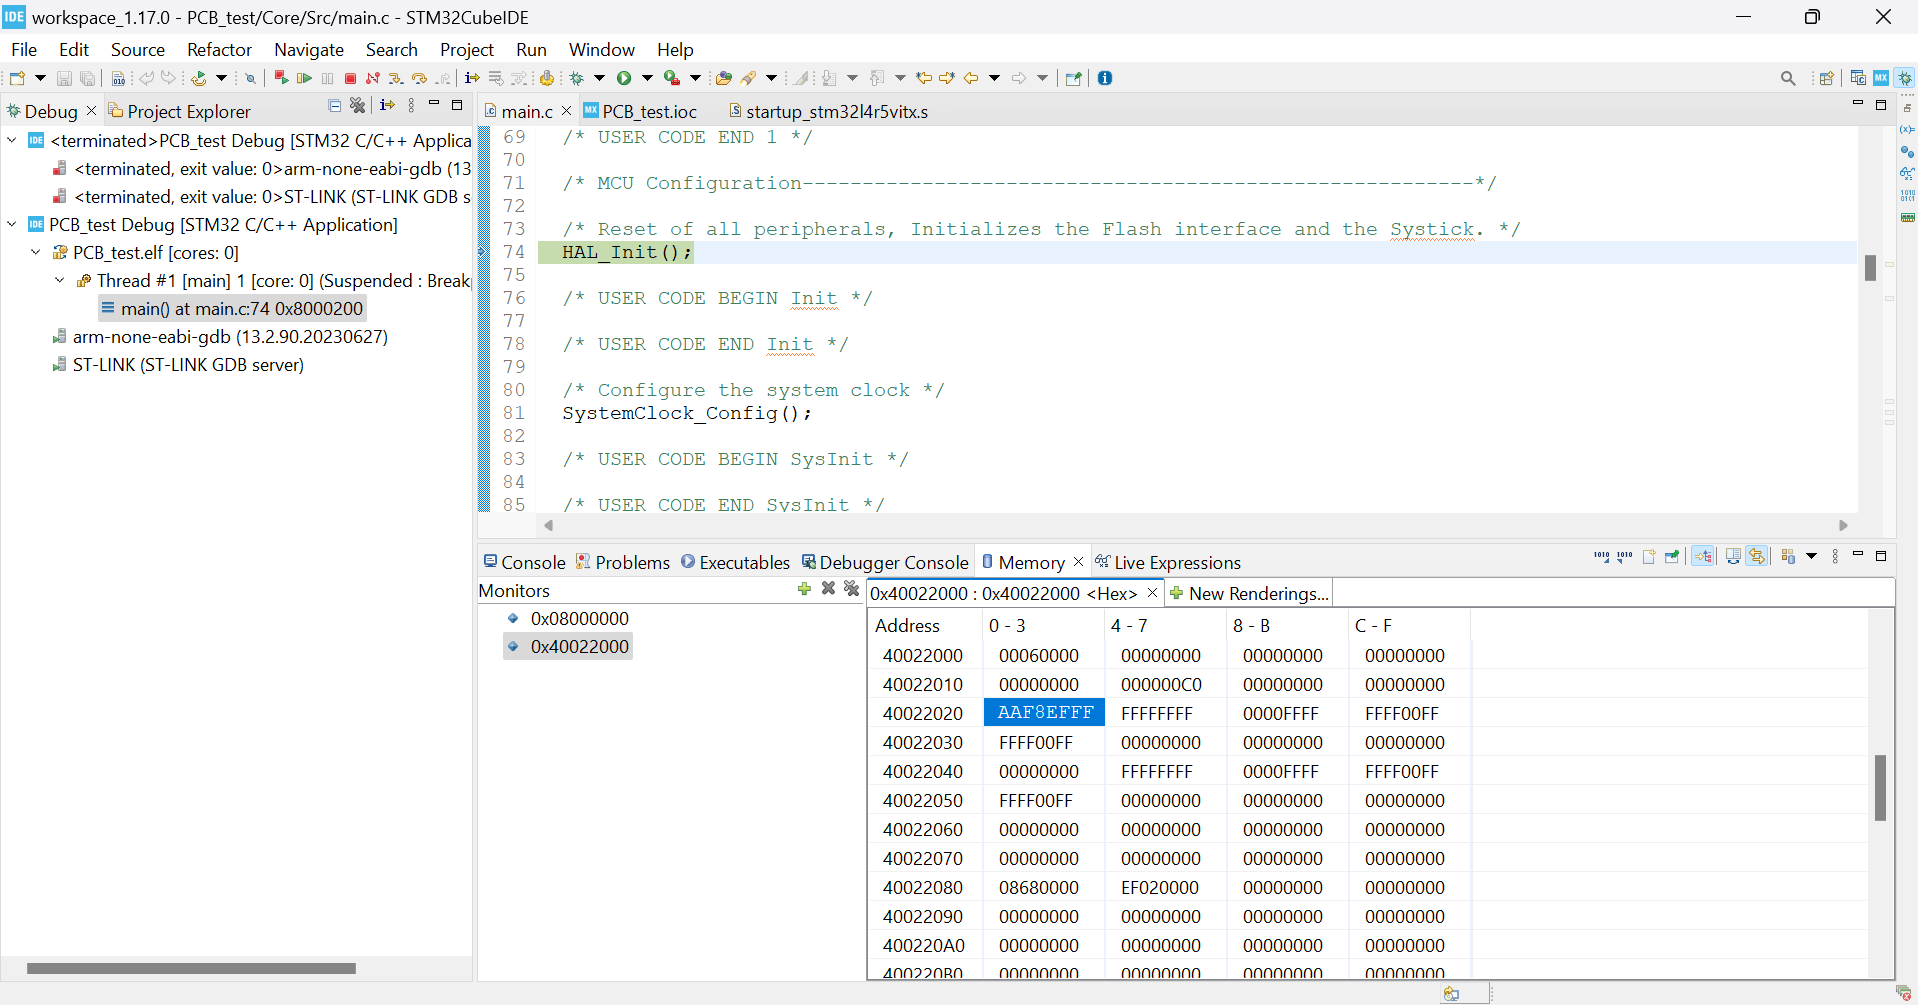
Task: Click the Debug view horizontal scrollbar
Action: [x=191, y=968]
